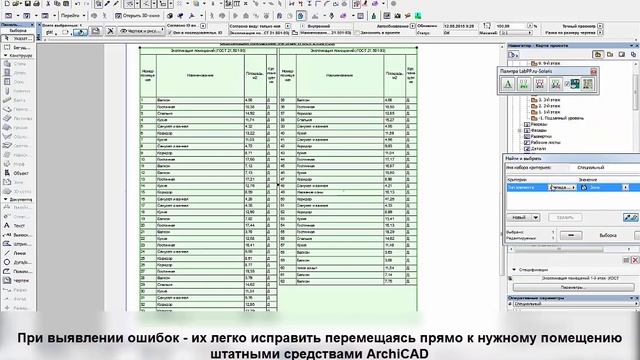The width and height of the screenshot is (640, 360).
Task: Click the Параметры... button in Navigator
Action: [573, 287]
